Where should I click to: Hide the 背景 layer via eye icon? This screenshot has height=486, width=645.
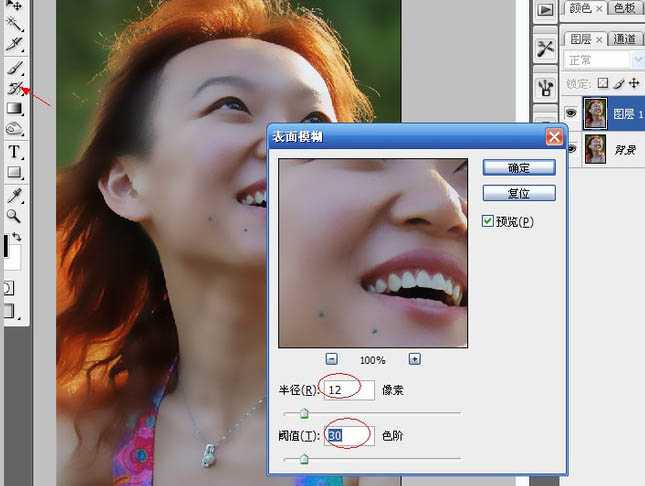pyautogui.click(x=571, y=149)
